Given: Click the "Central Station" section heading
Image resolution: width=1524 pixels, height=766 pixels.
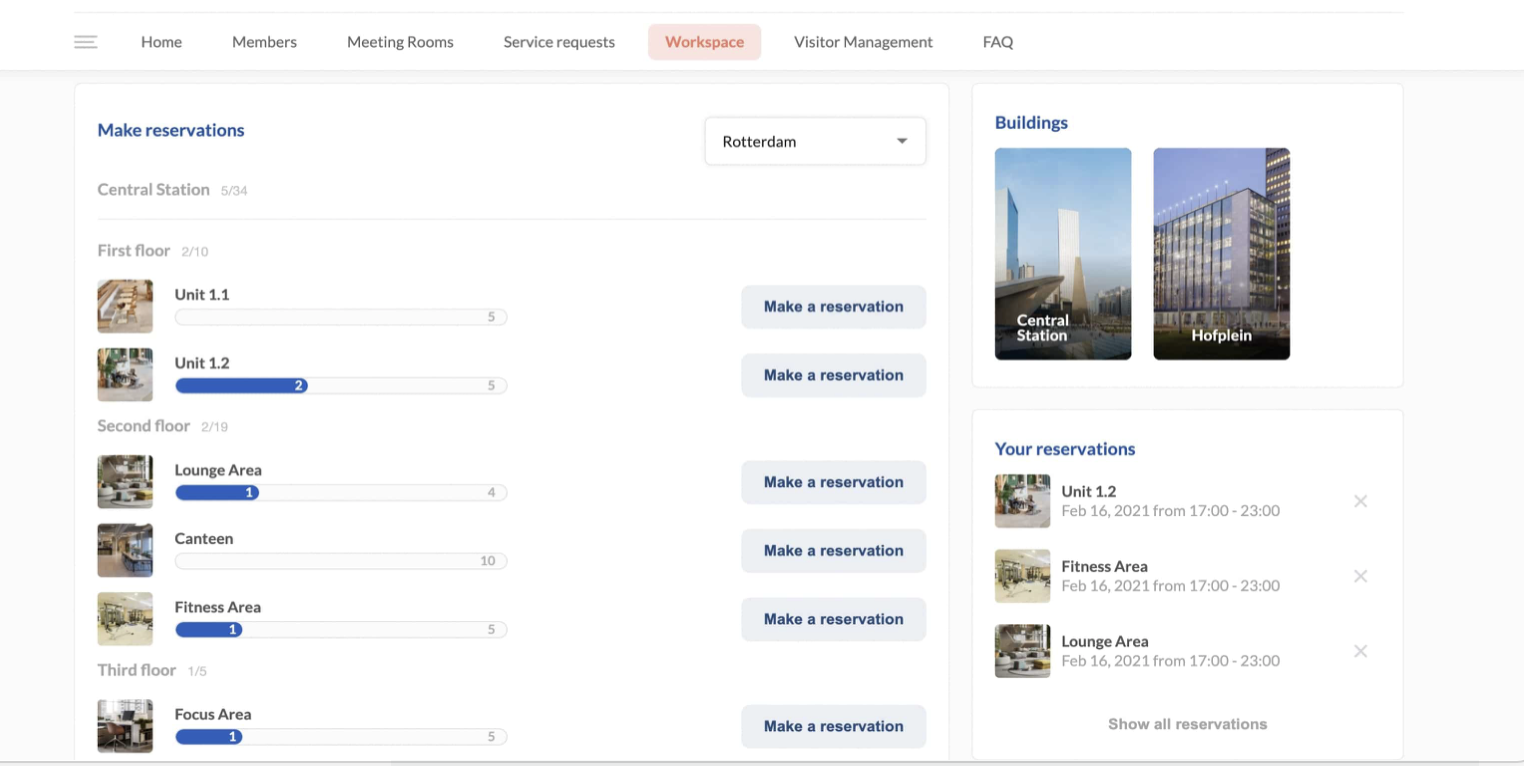Looking at the screenshot, I should [x=153, y=189].
